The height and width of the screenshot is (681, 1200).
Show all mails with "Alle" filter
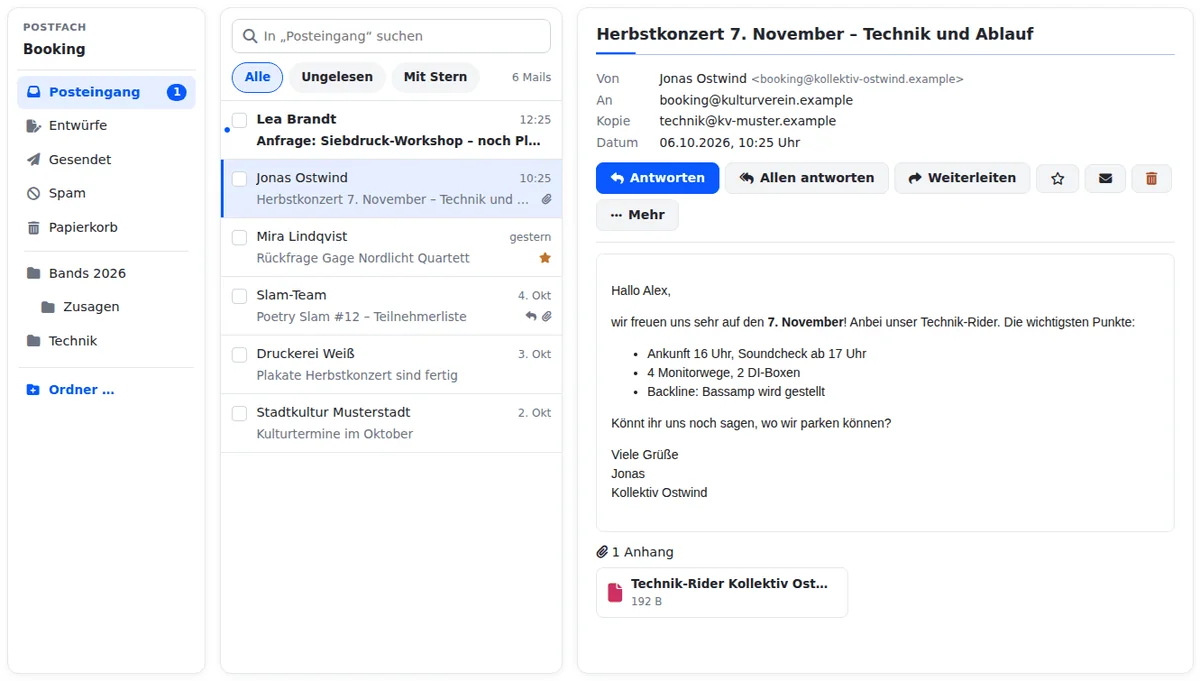coord(257,77)
